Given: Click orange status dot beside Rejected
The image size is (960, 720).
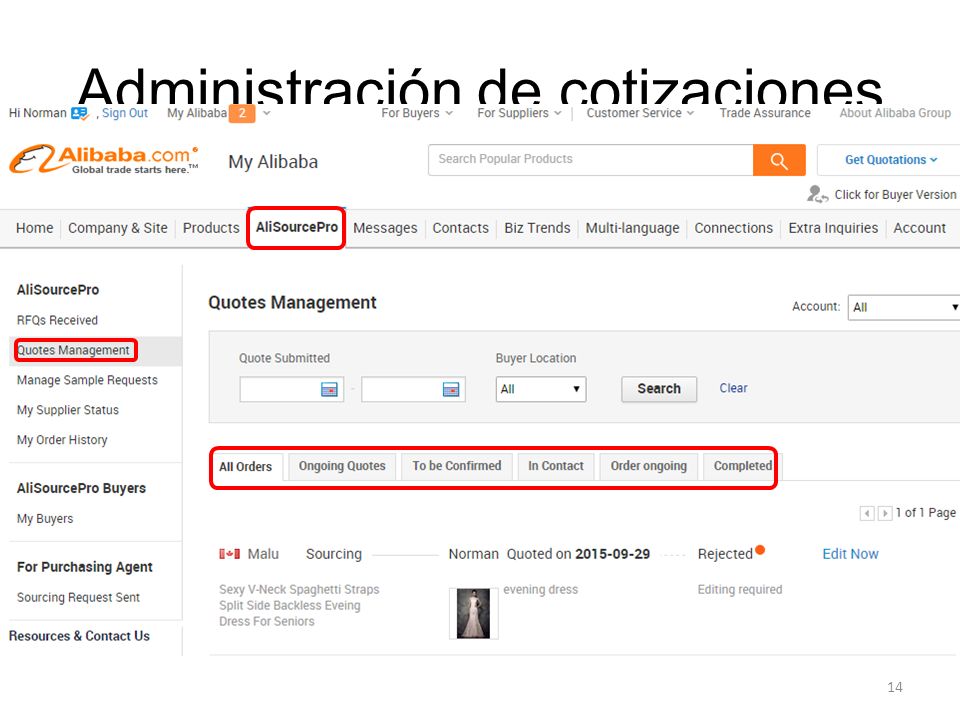Looking at the screenshot, I should (760, 549).
